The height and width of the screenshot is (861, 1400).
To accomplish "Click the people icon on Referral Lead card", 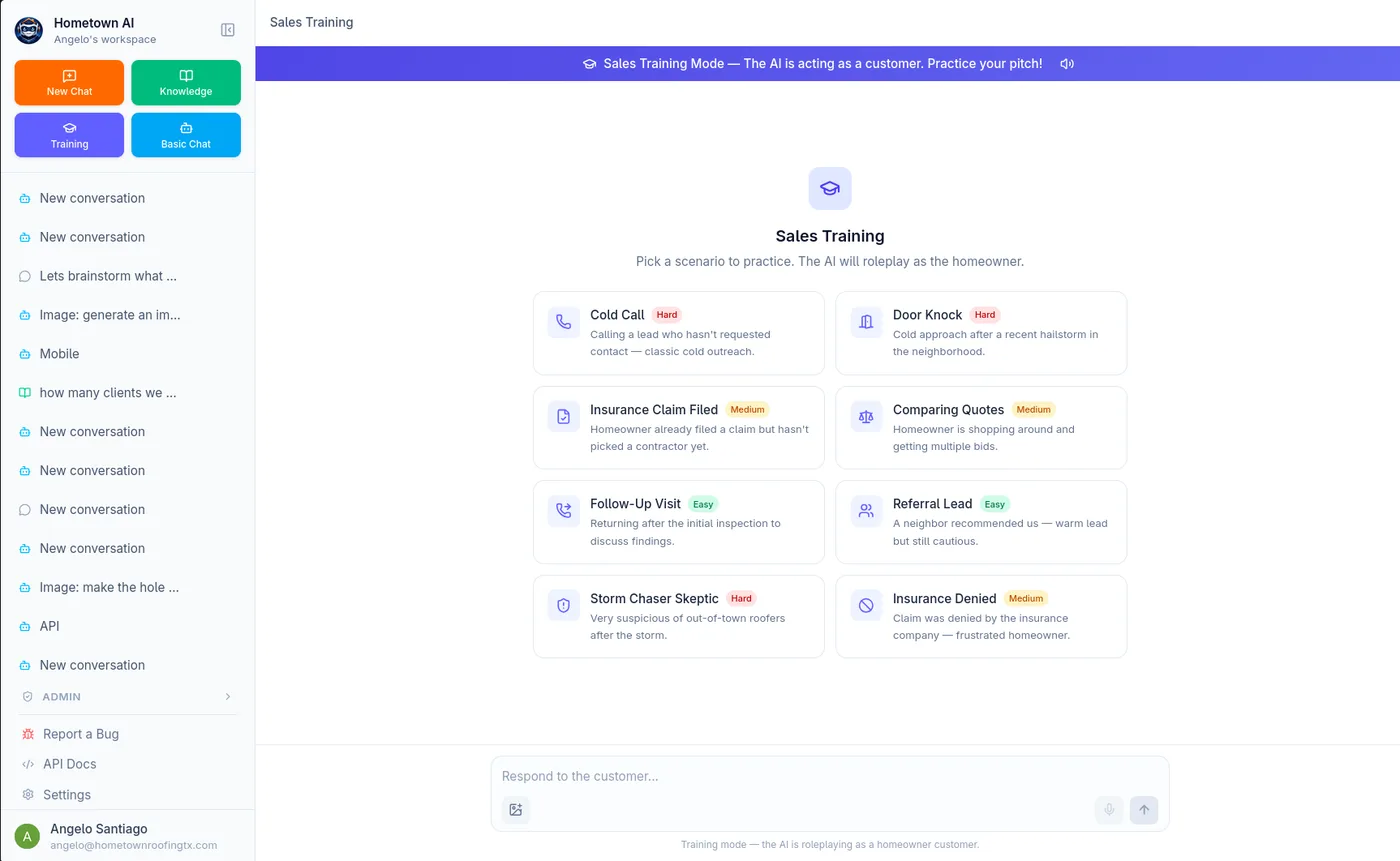I will [866, 511].
